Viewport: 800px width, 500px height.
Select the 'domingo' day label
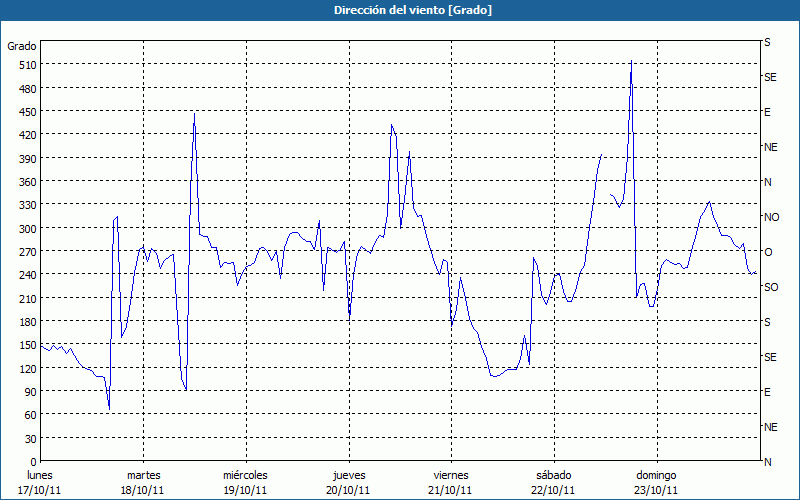656,475
